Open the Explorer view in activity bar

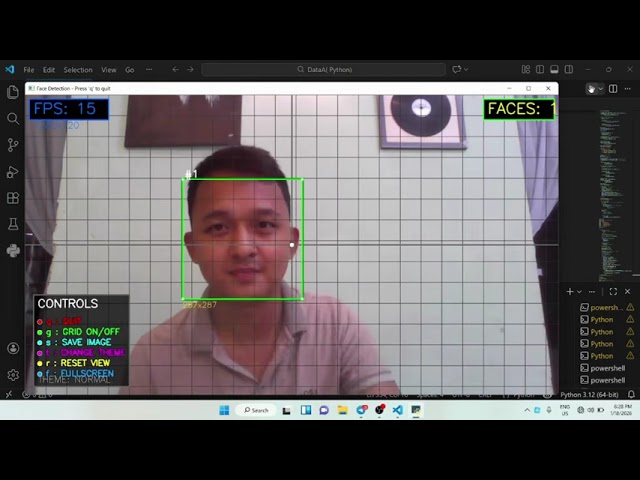[x=13, y=92]
